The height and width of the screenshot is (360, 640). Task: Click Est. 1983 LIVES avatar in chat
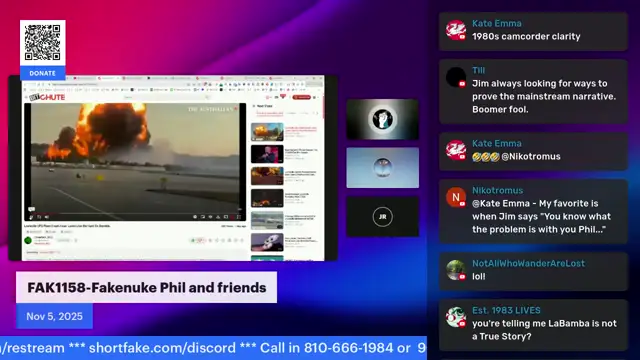click(x=456, y=317)
